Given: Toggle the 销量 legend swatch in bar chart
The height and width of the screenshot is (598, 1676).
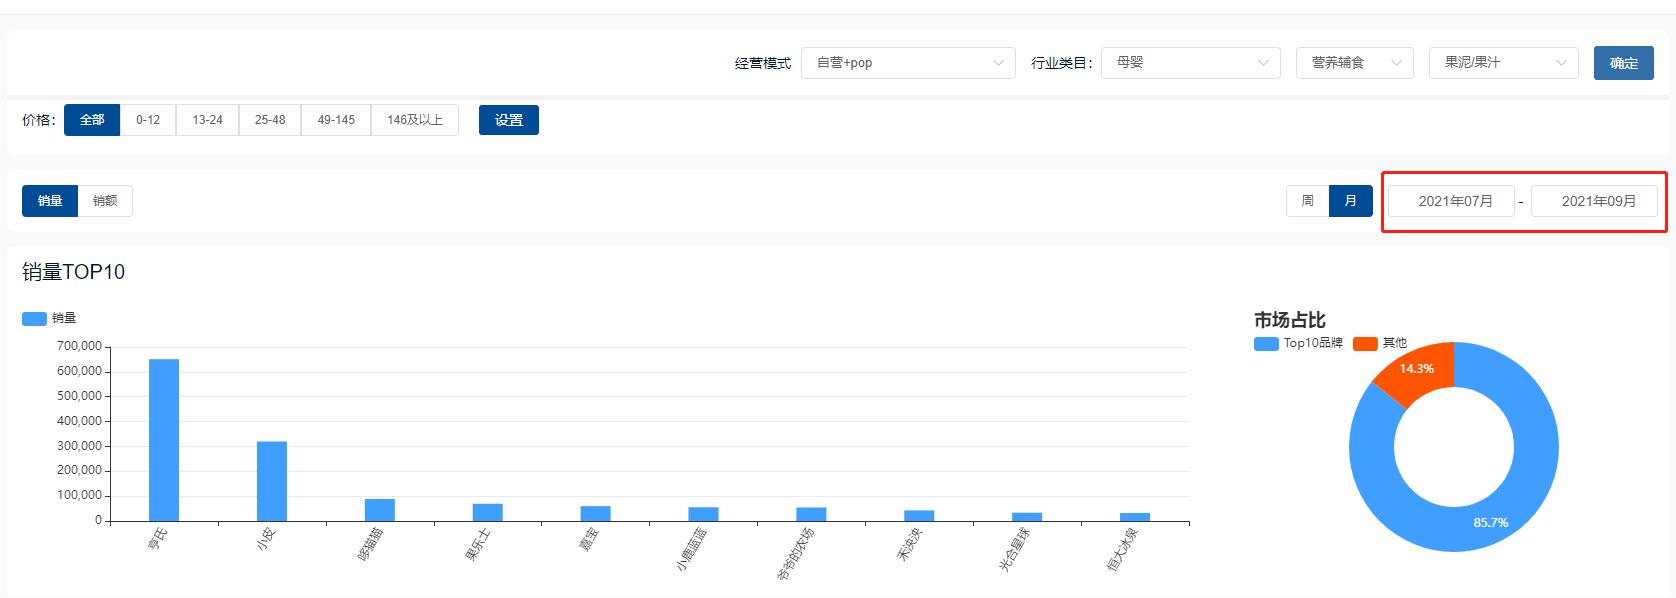Looking at the screenshot, I should [x=35, y=319].
